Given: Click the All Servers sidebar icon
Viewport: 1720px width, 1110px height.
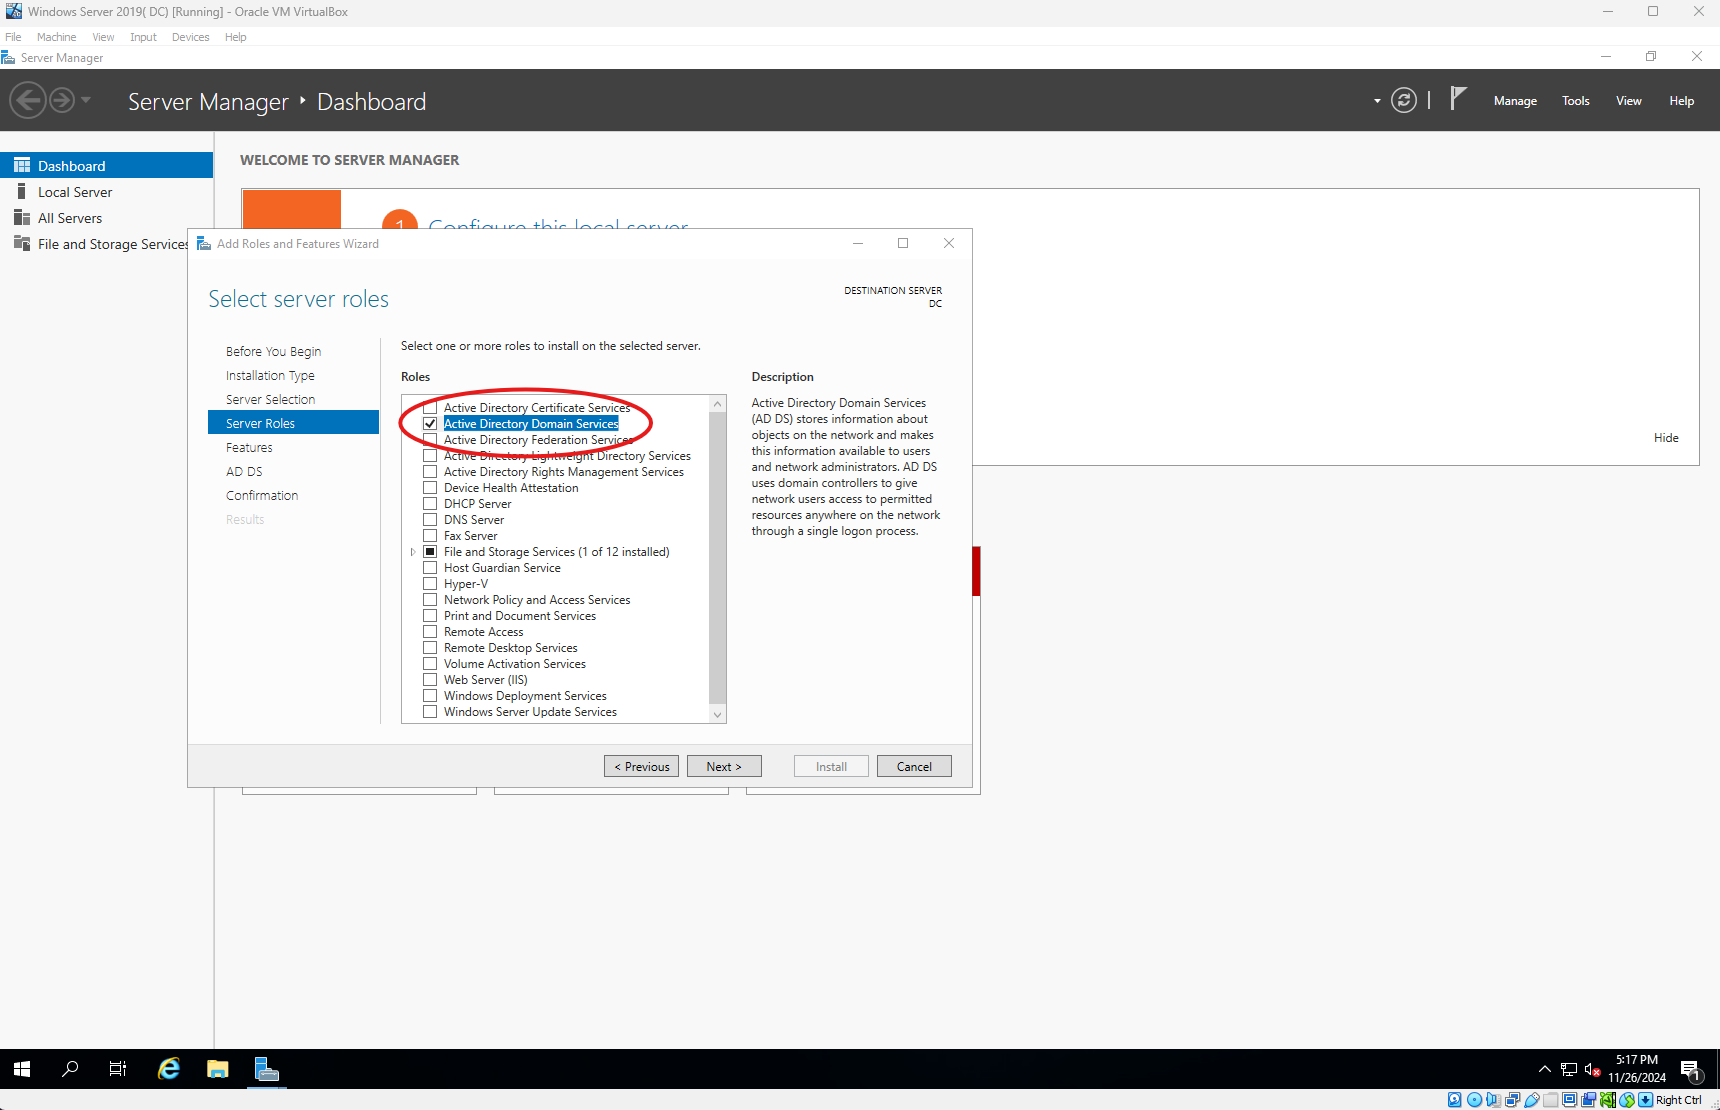Looking at the screenshot, I should pyautogui.click(x=22, y=217).
